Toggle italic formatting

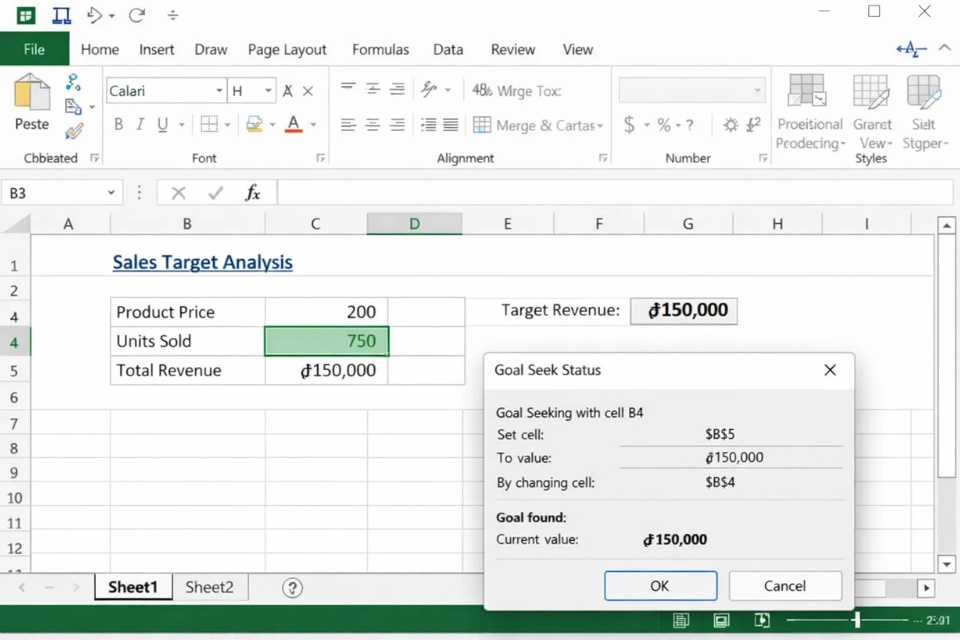(141, 124)
